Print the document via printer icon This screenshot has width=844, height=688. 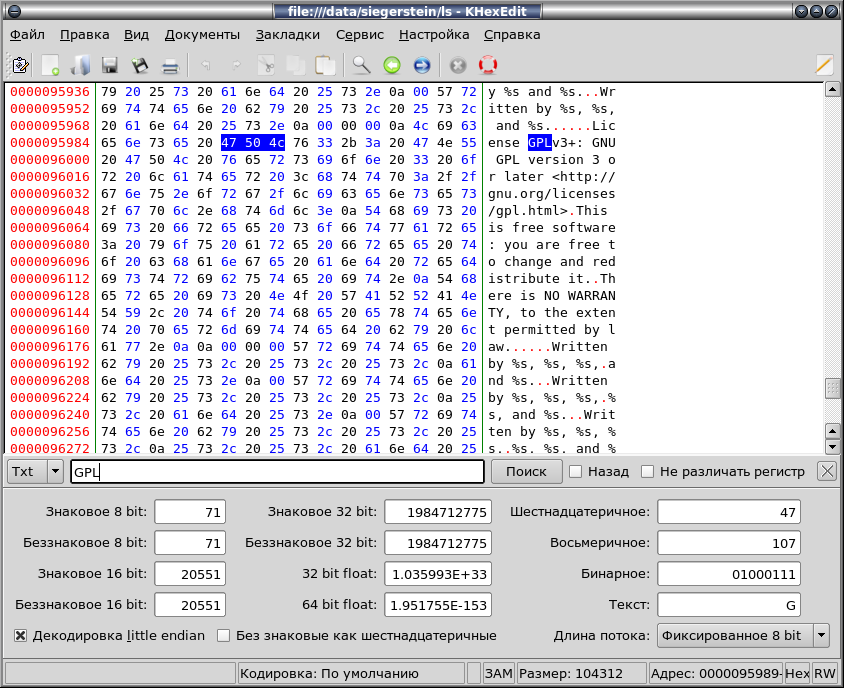170,65
